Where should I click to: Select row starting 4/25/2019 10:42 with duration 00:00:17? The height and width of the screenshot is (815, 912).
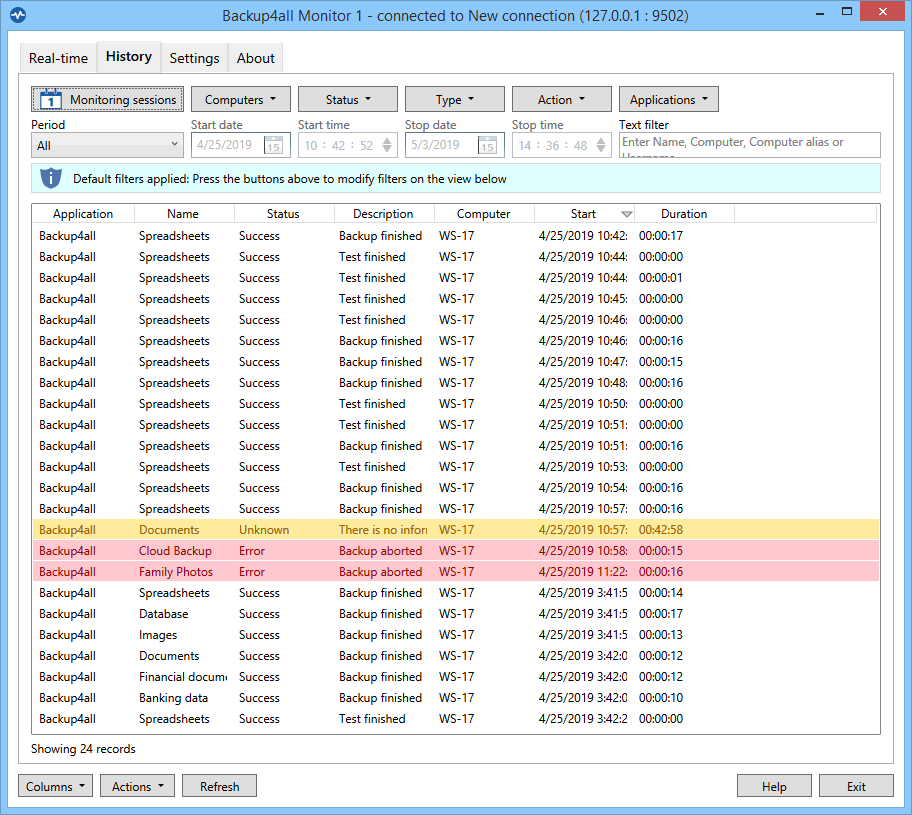456,236
